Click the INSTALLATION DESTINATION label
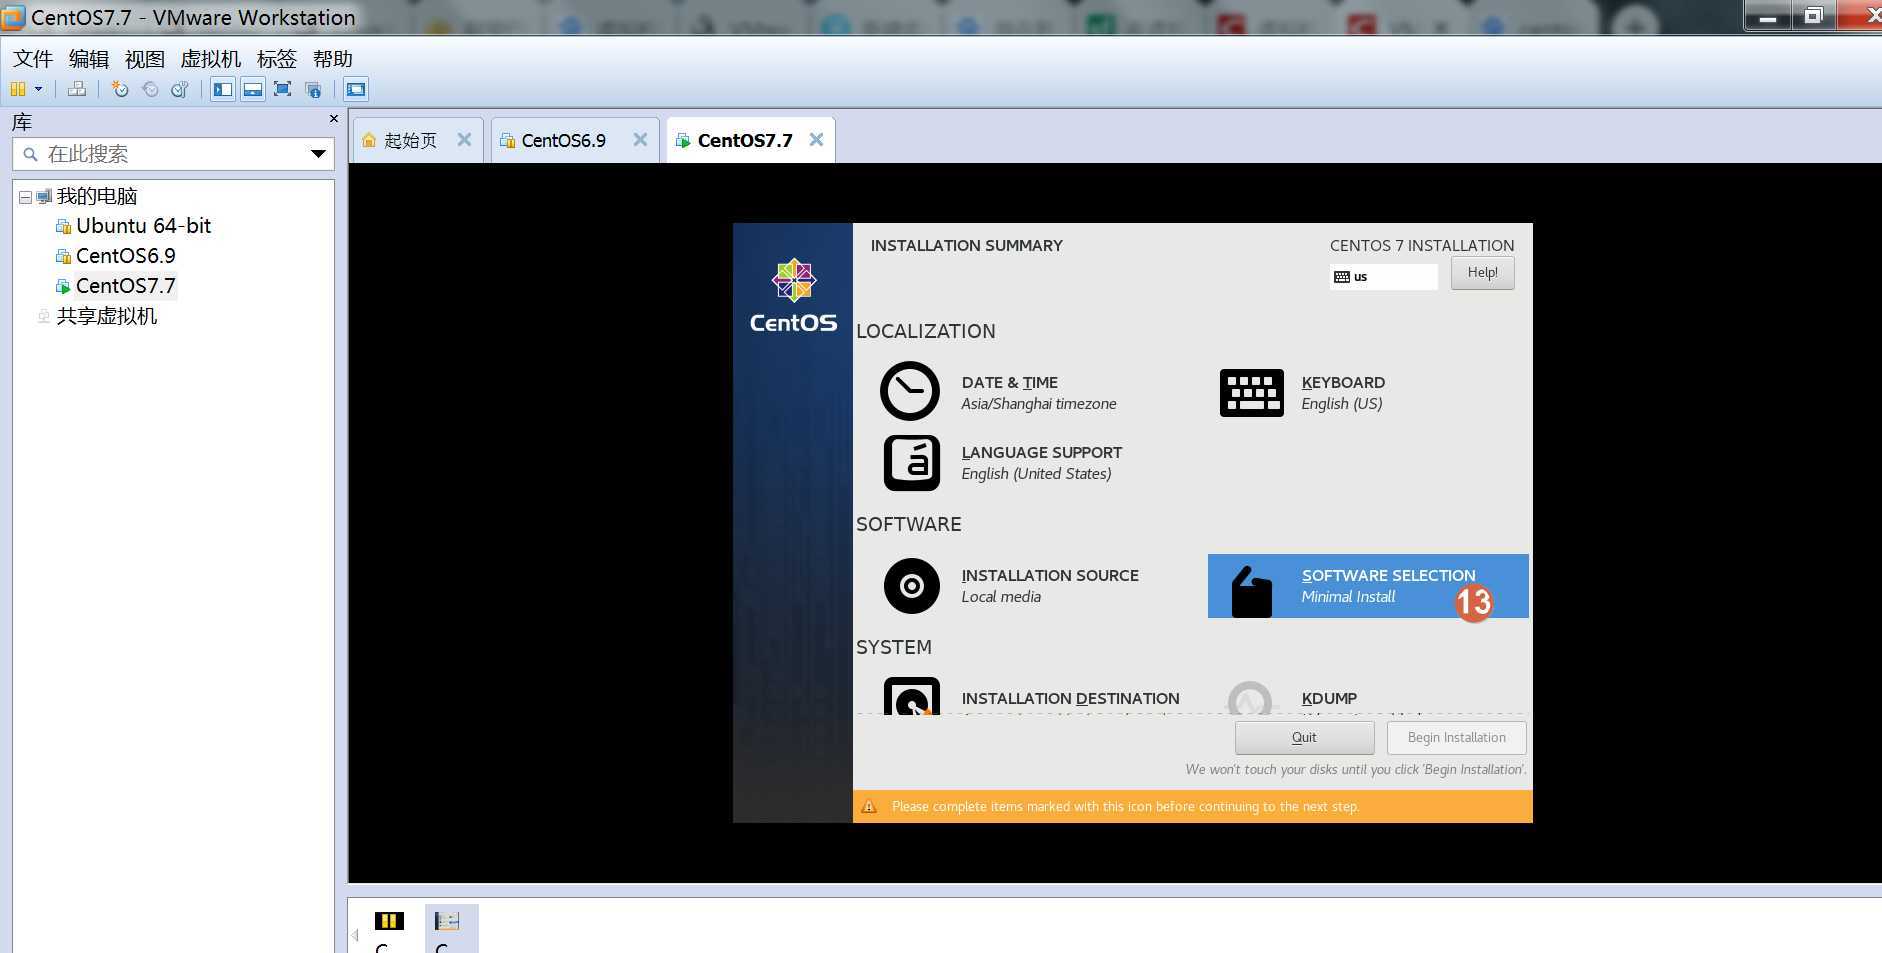The width and height of the screenshot is (1882, 953). pos(1070,698)
